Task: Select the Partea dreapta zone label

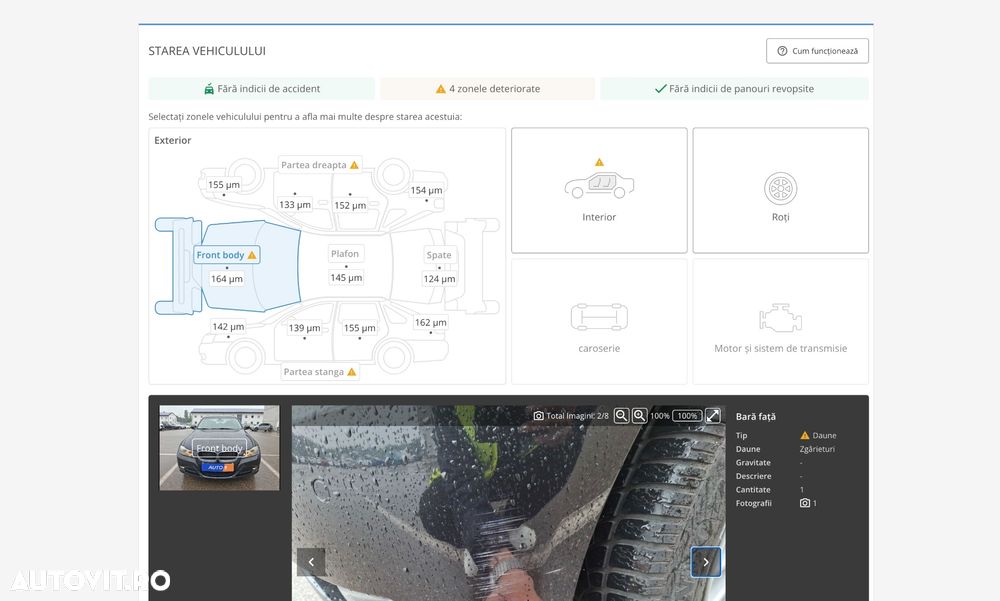Action: click(x=320, y=165)
